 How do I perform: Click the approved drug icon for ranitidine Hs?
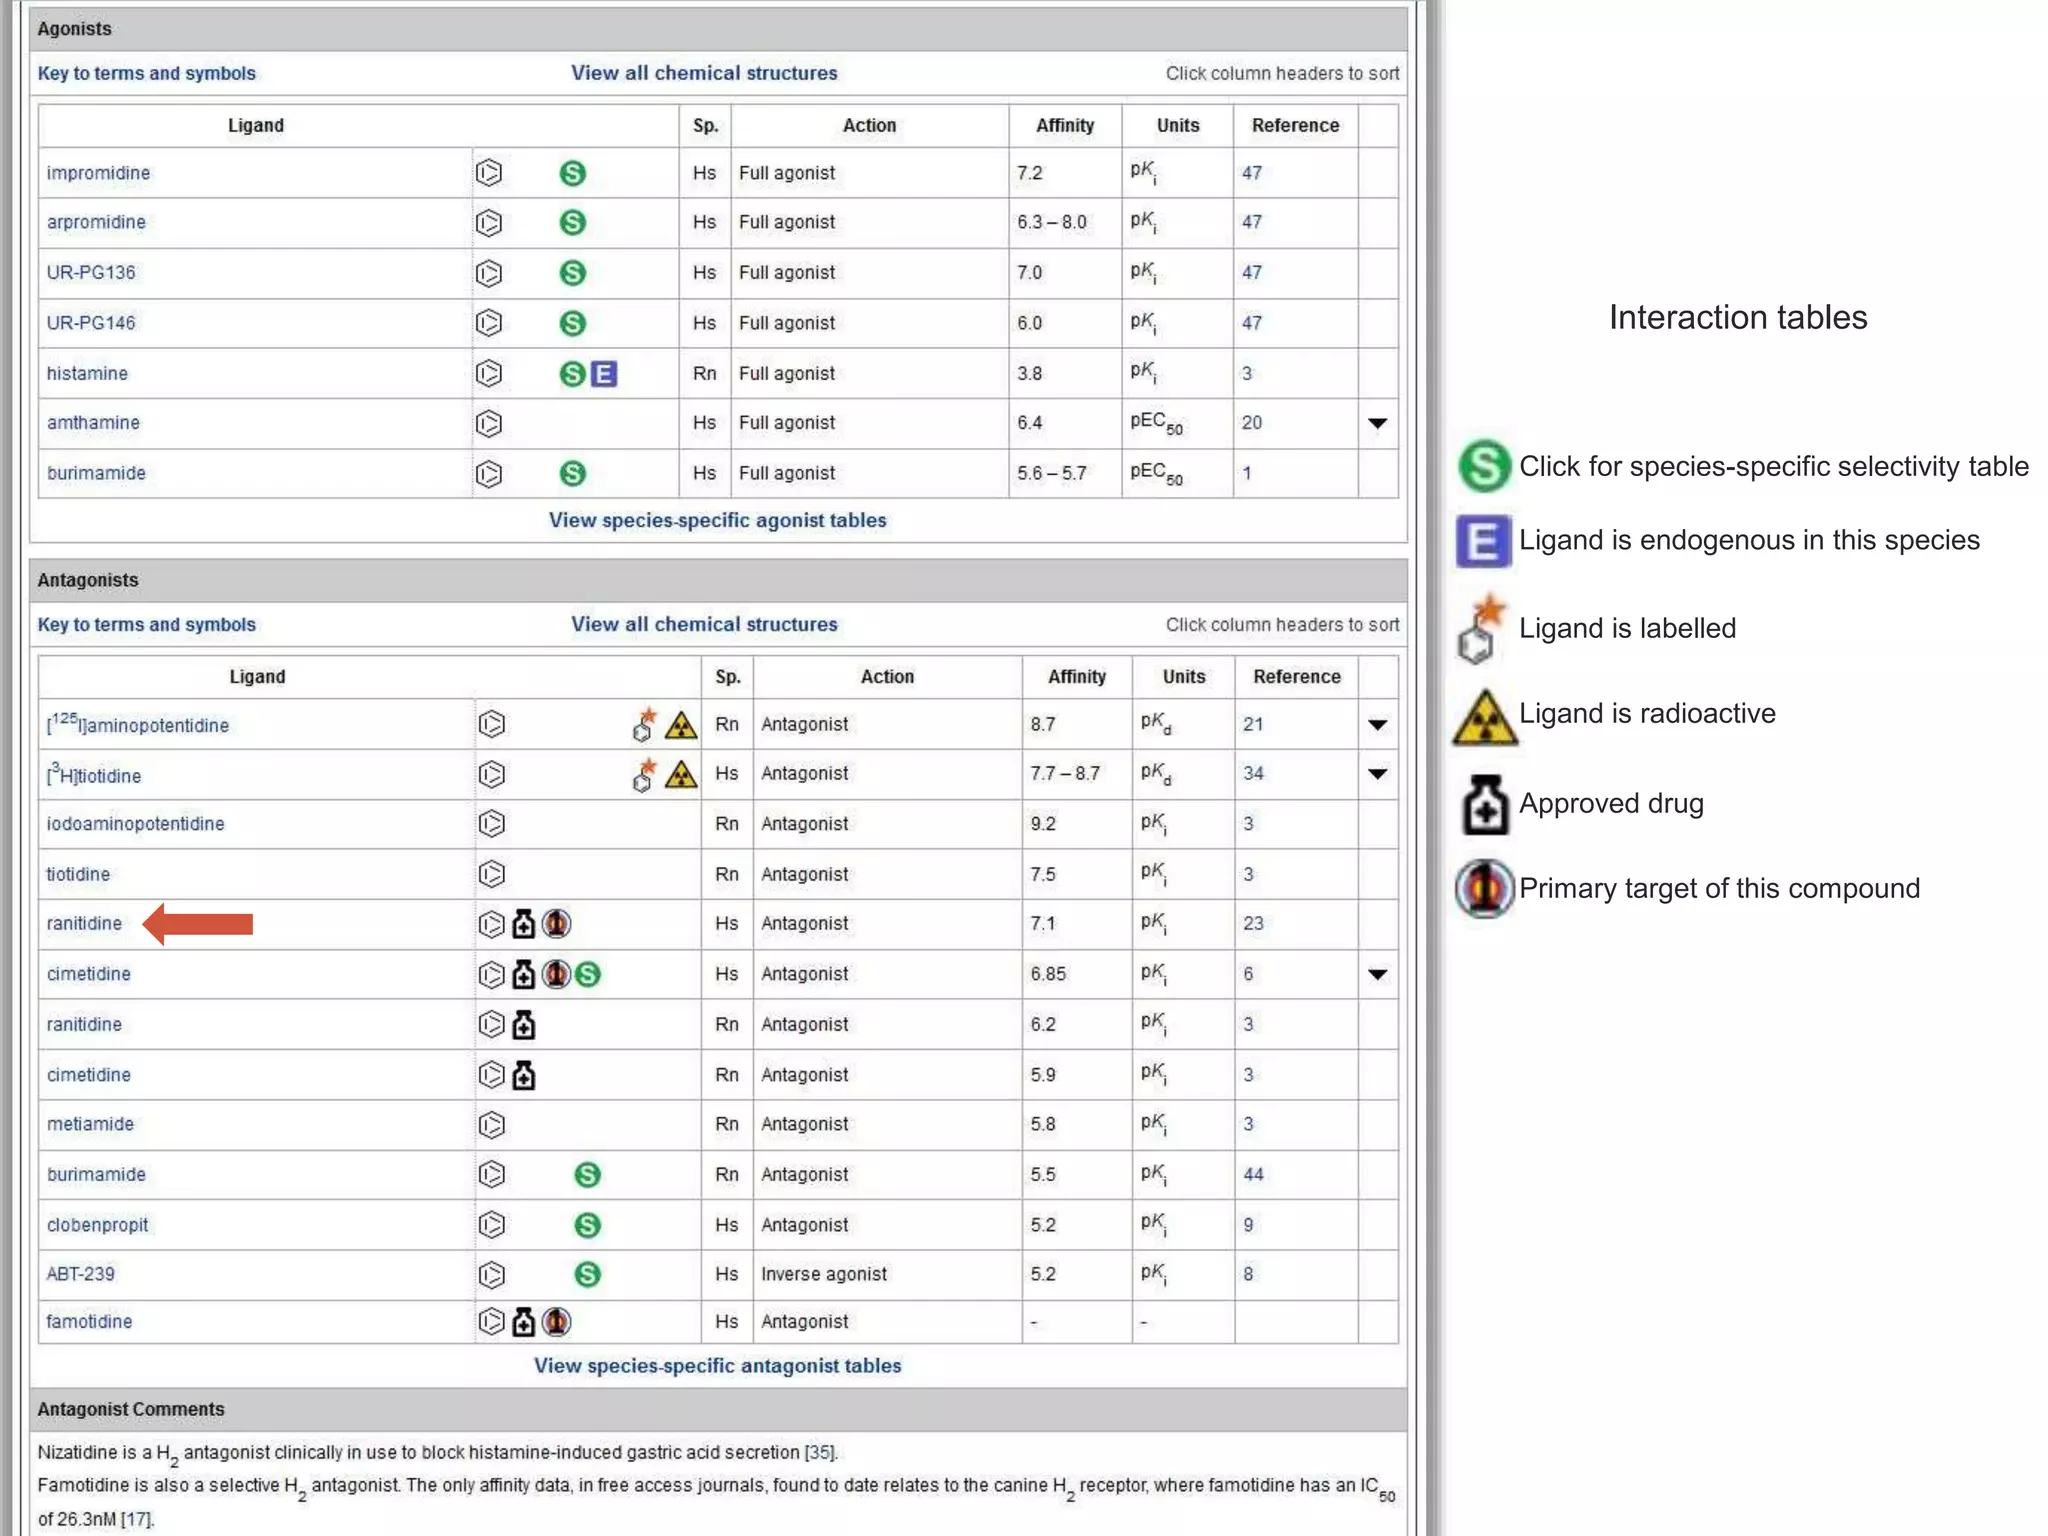coord(524,924)
